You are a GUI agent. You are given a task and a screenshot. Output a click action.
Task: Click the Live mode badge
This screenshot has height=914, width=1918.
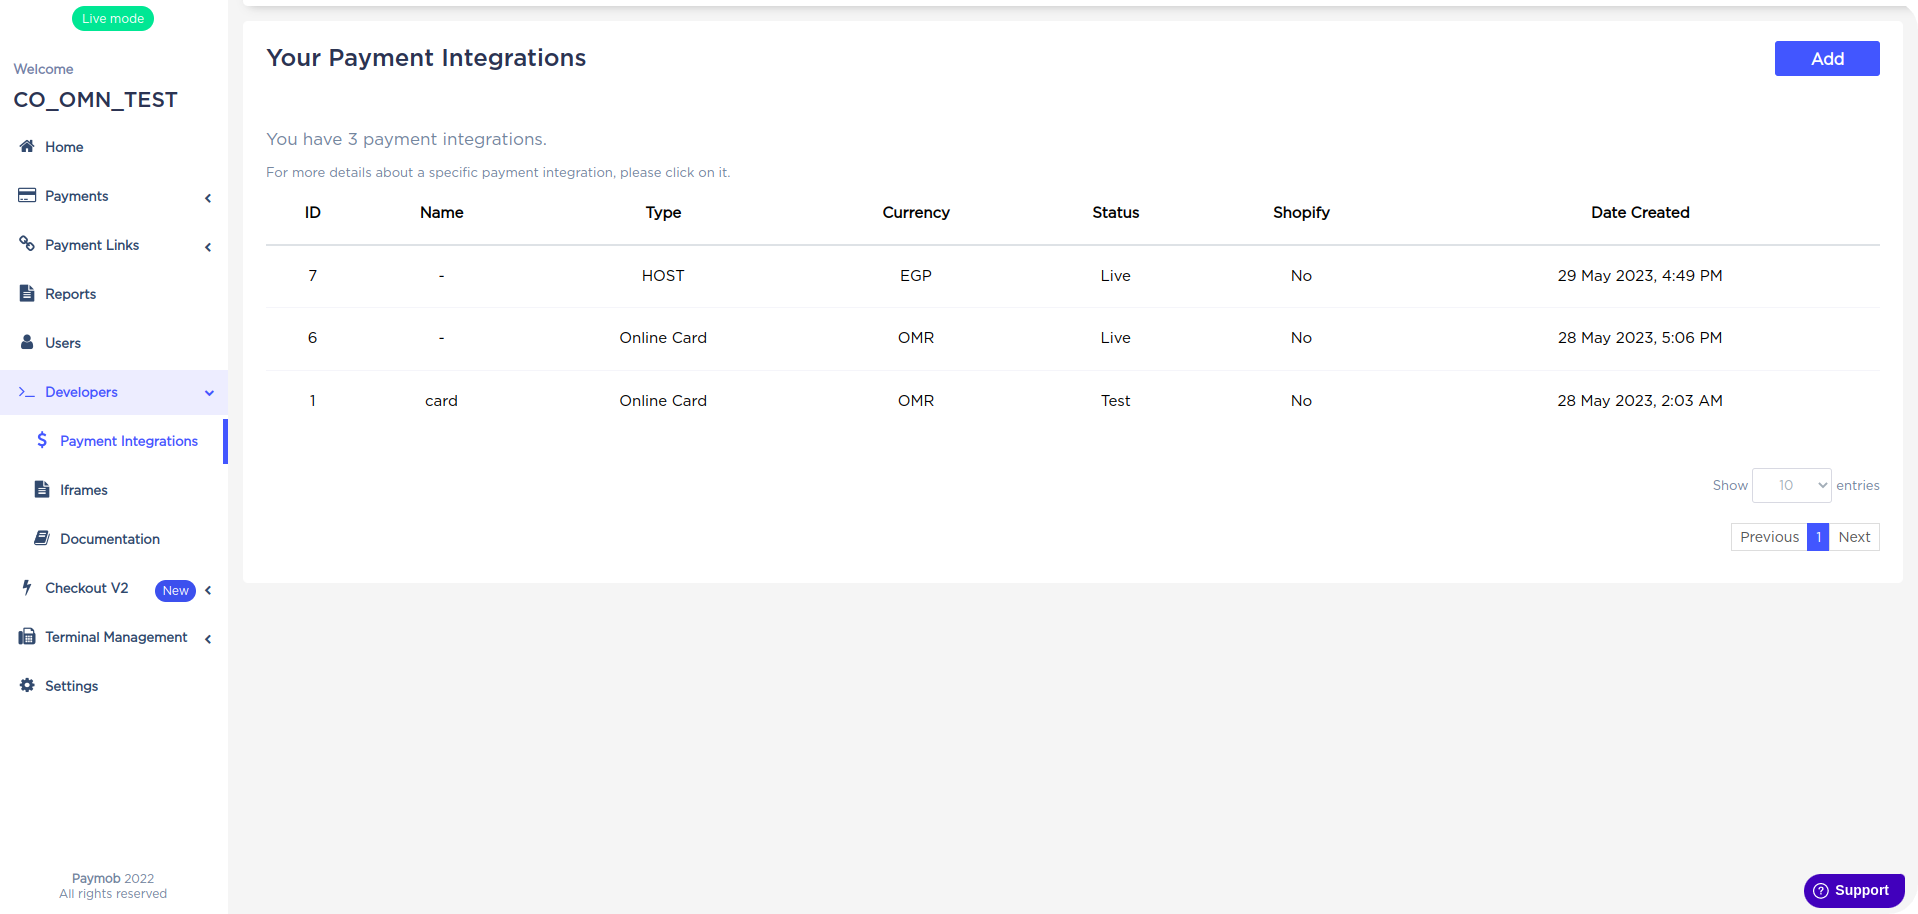click(112, 17)
